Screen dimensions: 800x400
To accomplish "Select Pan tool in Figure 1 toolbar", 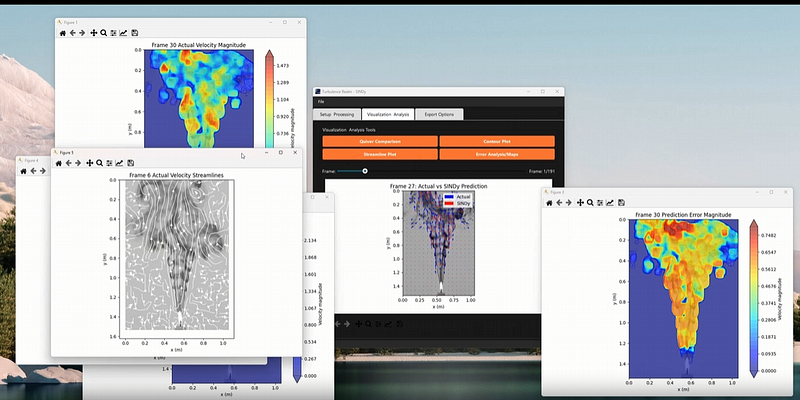I will [x=93, y=33].
